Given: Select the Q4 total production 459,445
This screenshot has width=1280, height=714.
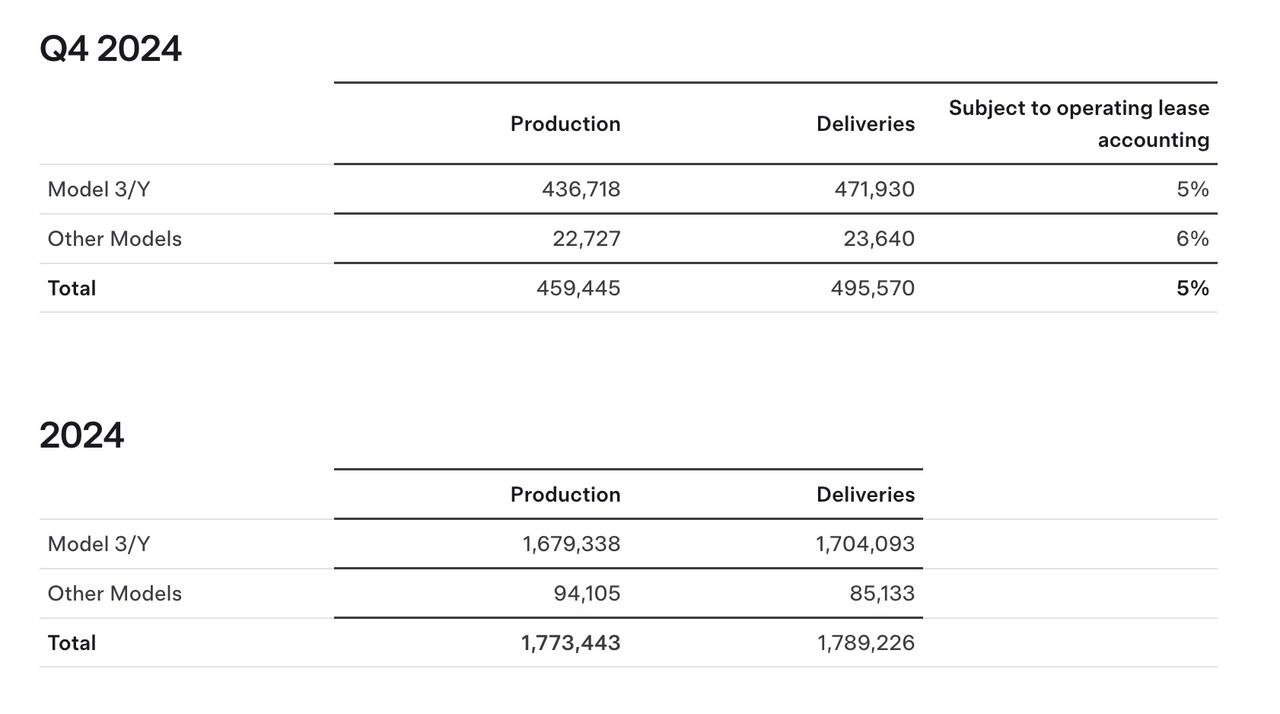Looking at the screenshot, I should (578, 288).
